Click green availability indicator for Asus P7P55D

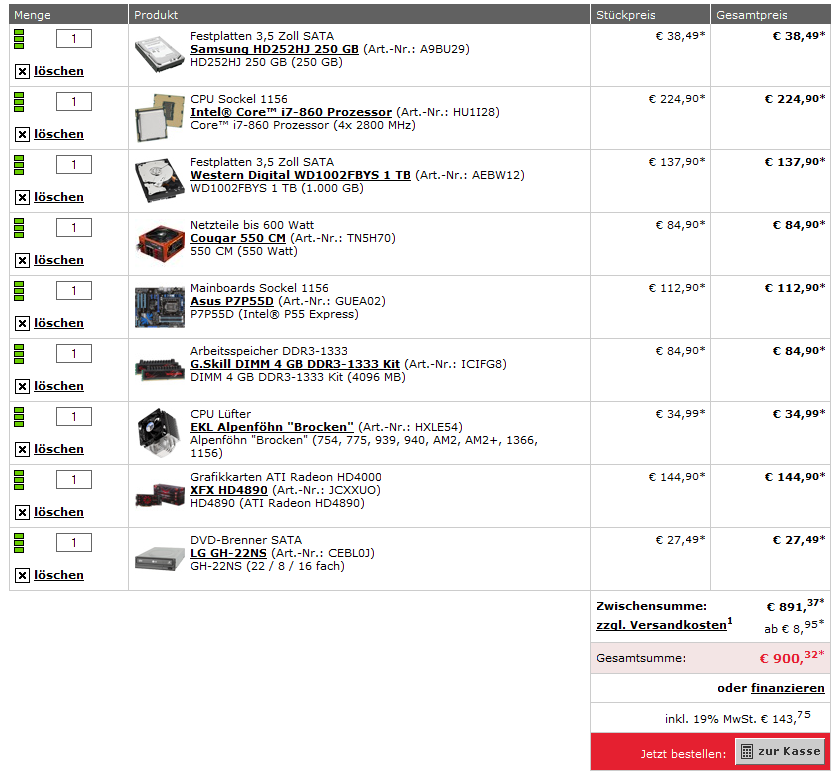coord(19,291)
